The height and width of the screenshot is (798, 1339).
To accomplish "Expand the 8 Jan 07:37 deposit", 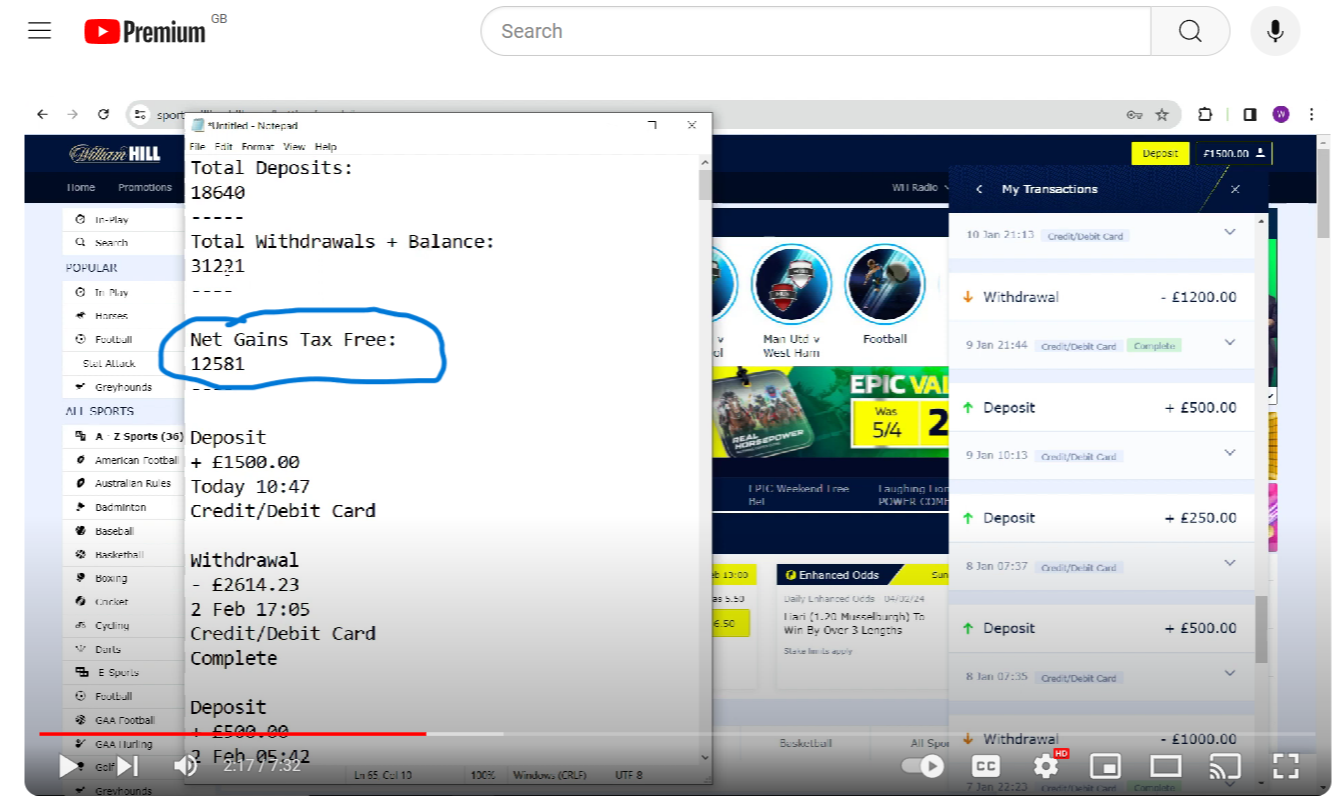I will [x=1229, y=564].
